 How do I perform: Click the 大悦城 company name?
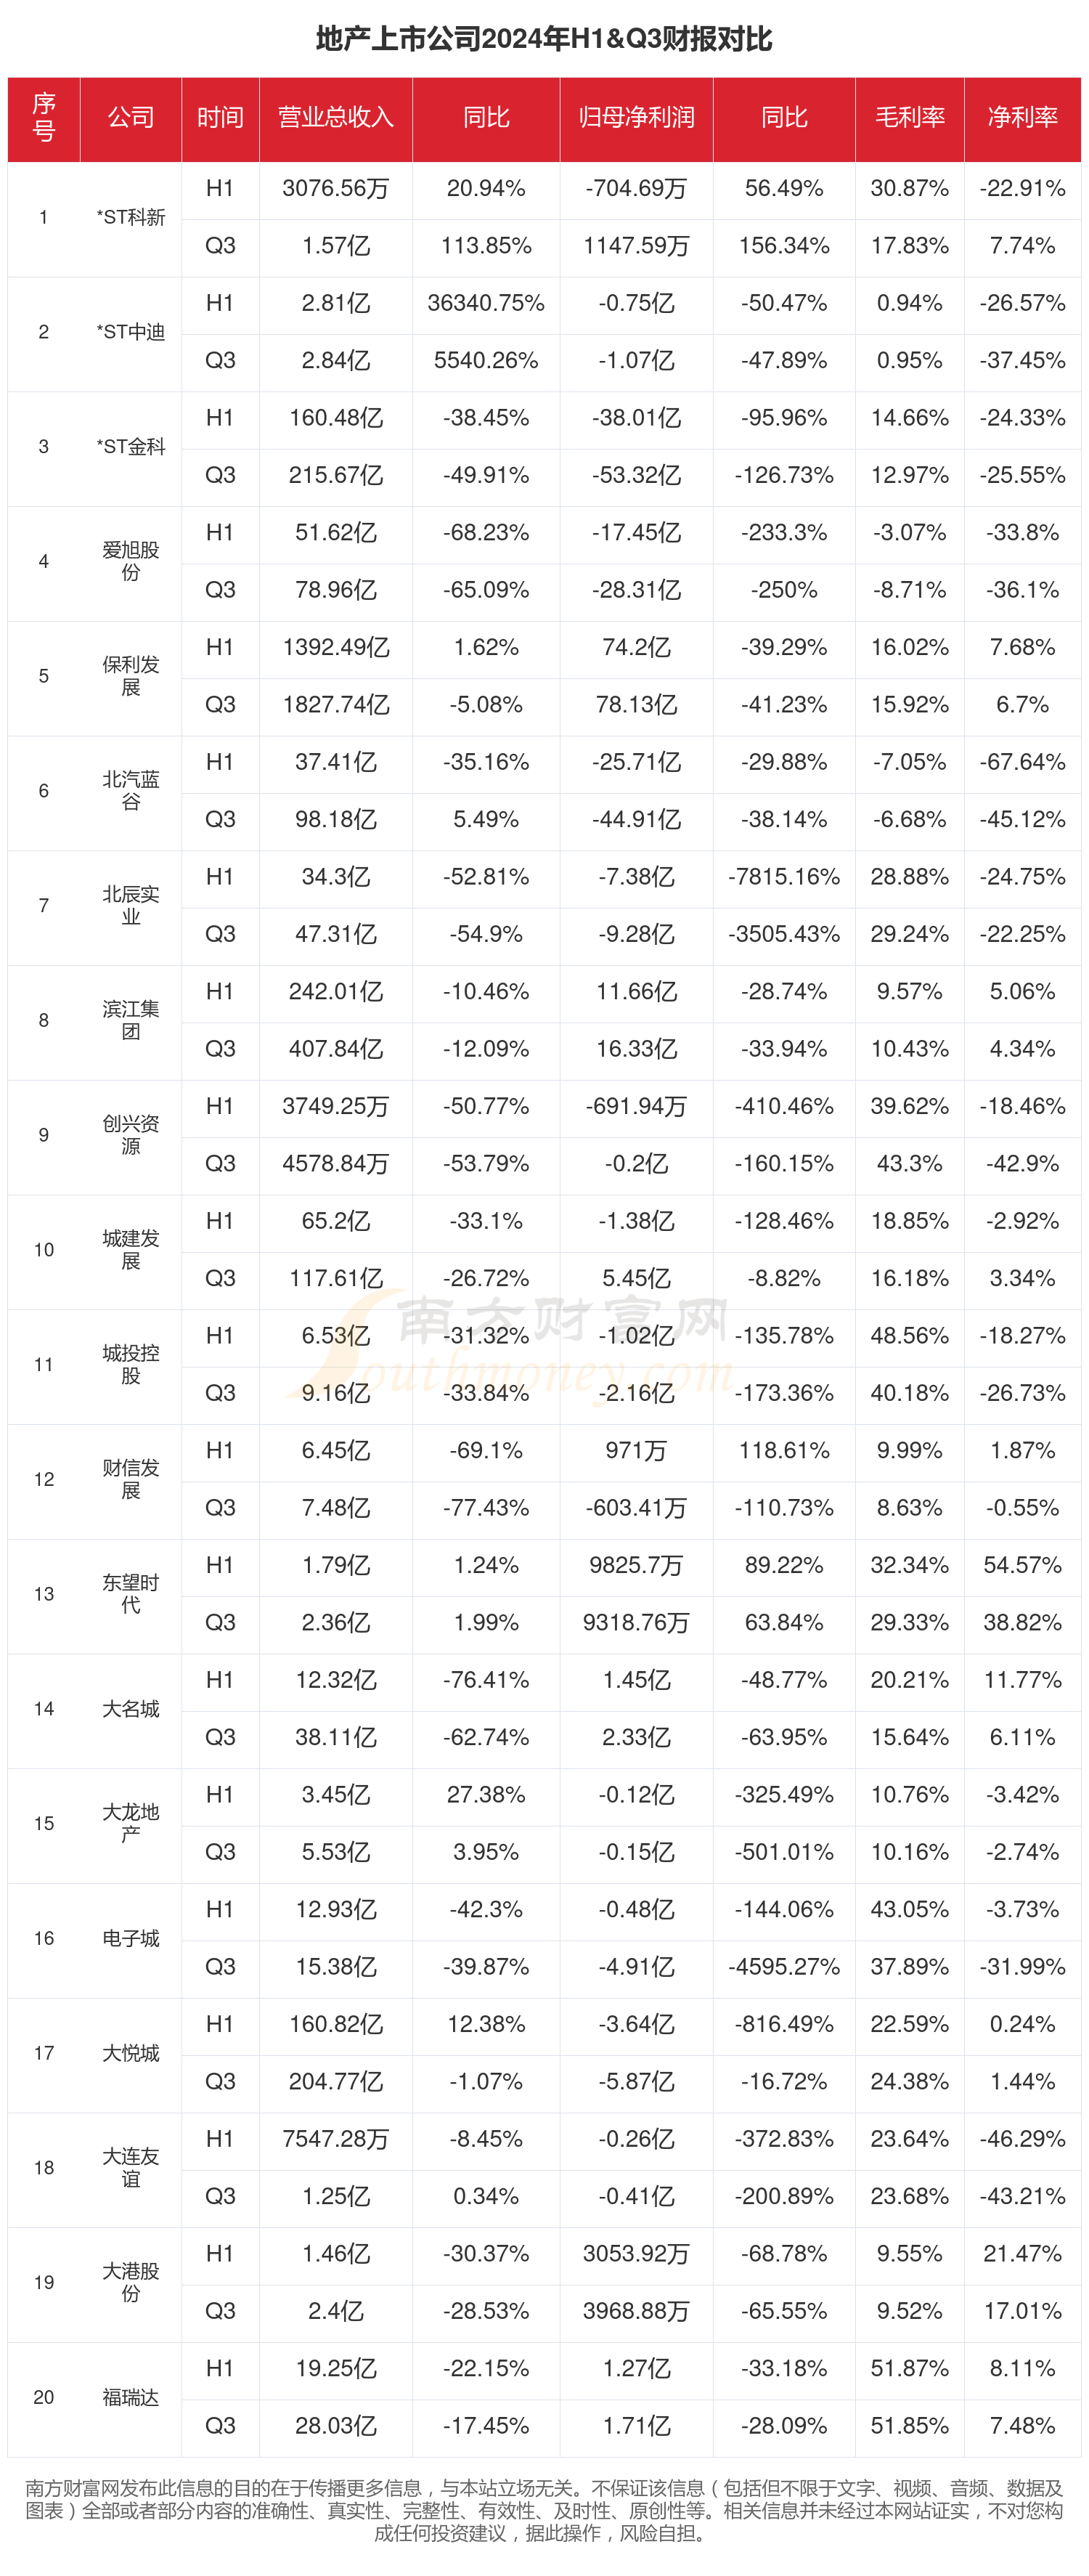[x=131, y=2053]
